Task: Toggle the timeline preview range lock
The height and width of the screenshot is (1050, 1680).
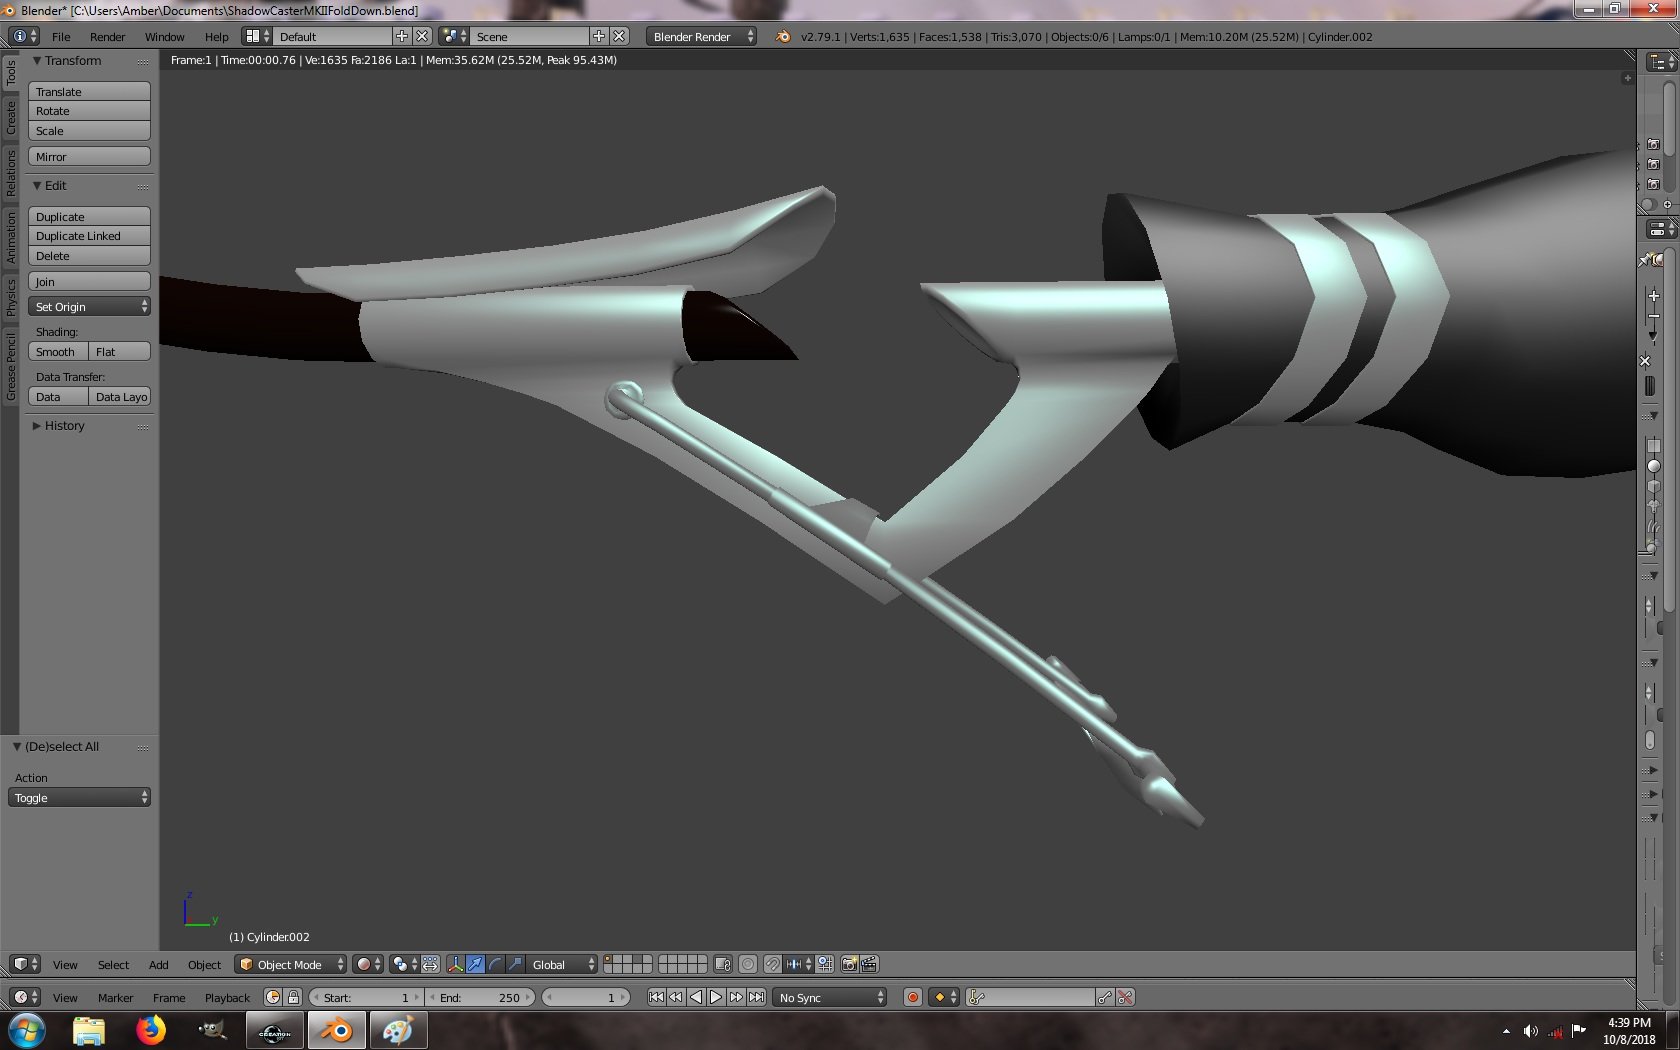Action: (x=293, y=997)
